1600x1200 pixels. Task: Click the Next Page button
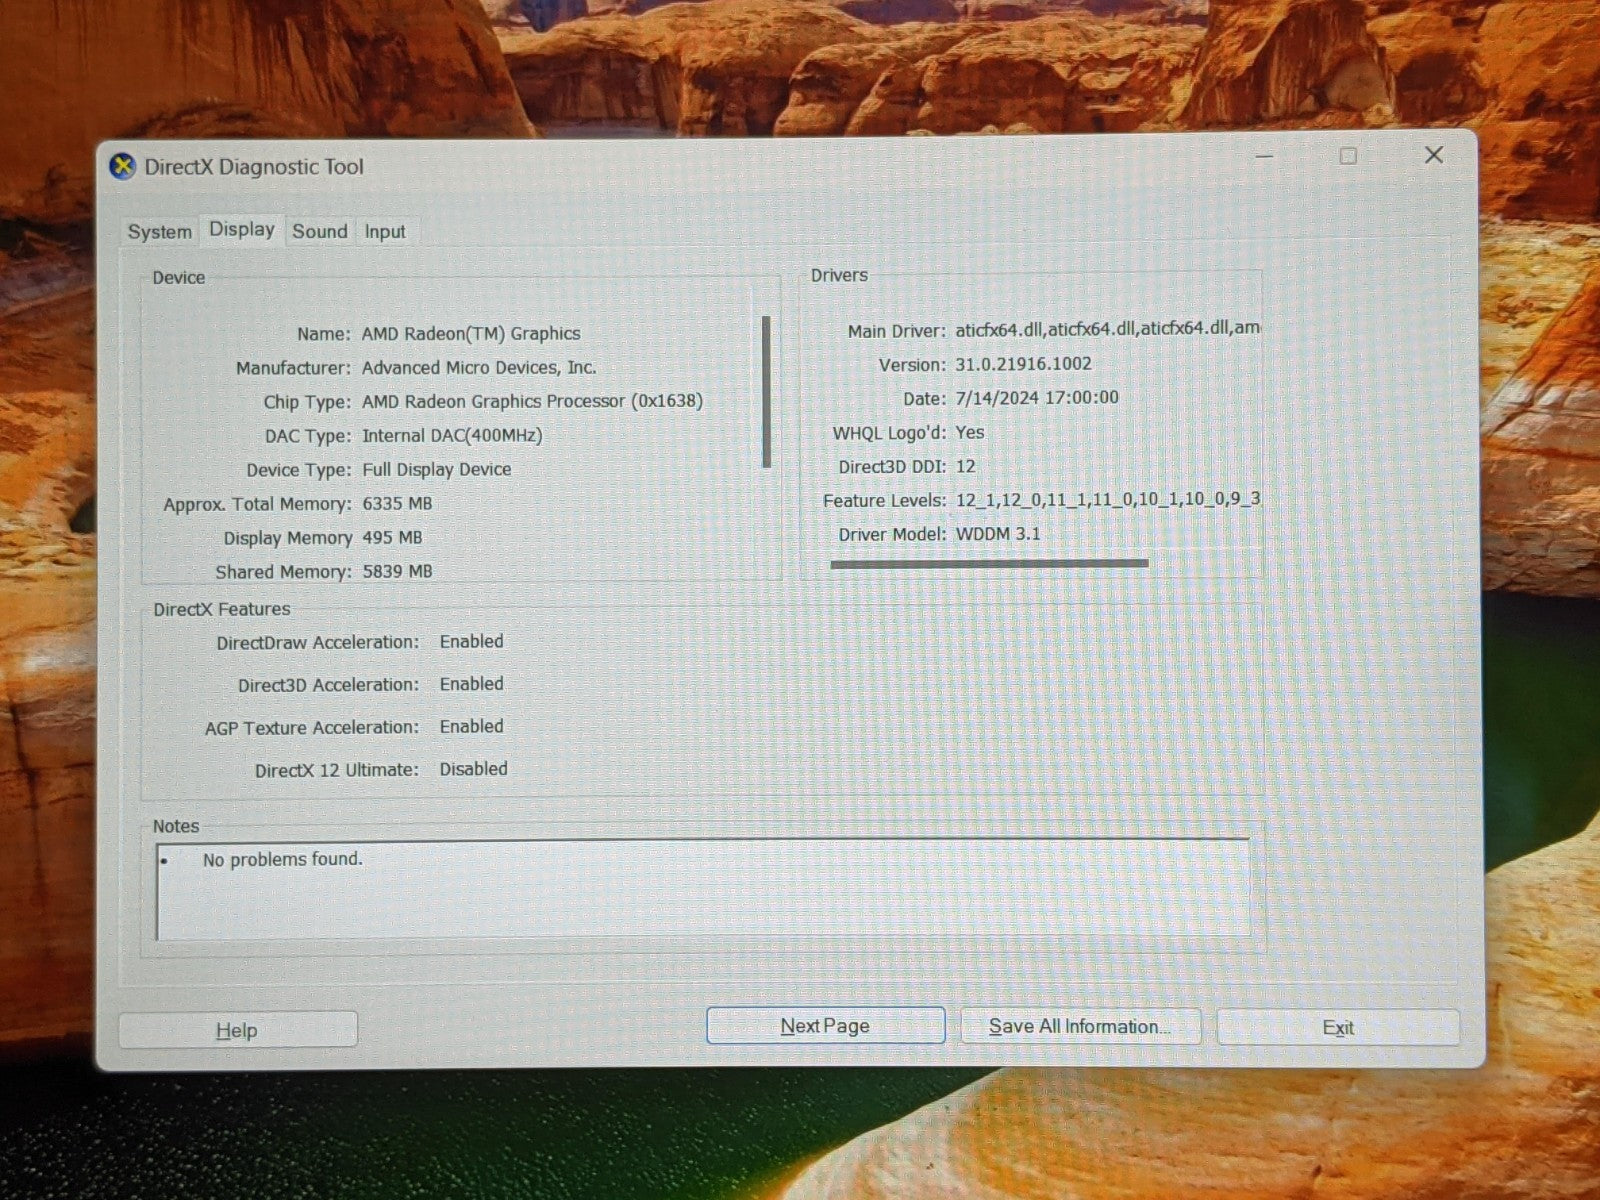click(825, 1026)
